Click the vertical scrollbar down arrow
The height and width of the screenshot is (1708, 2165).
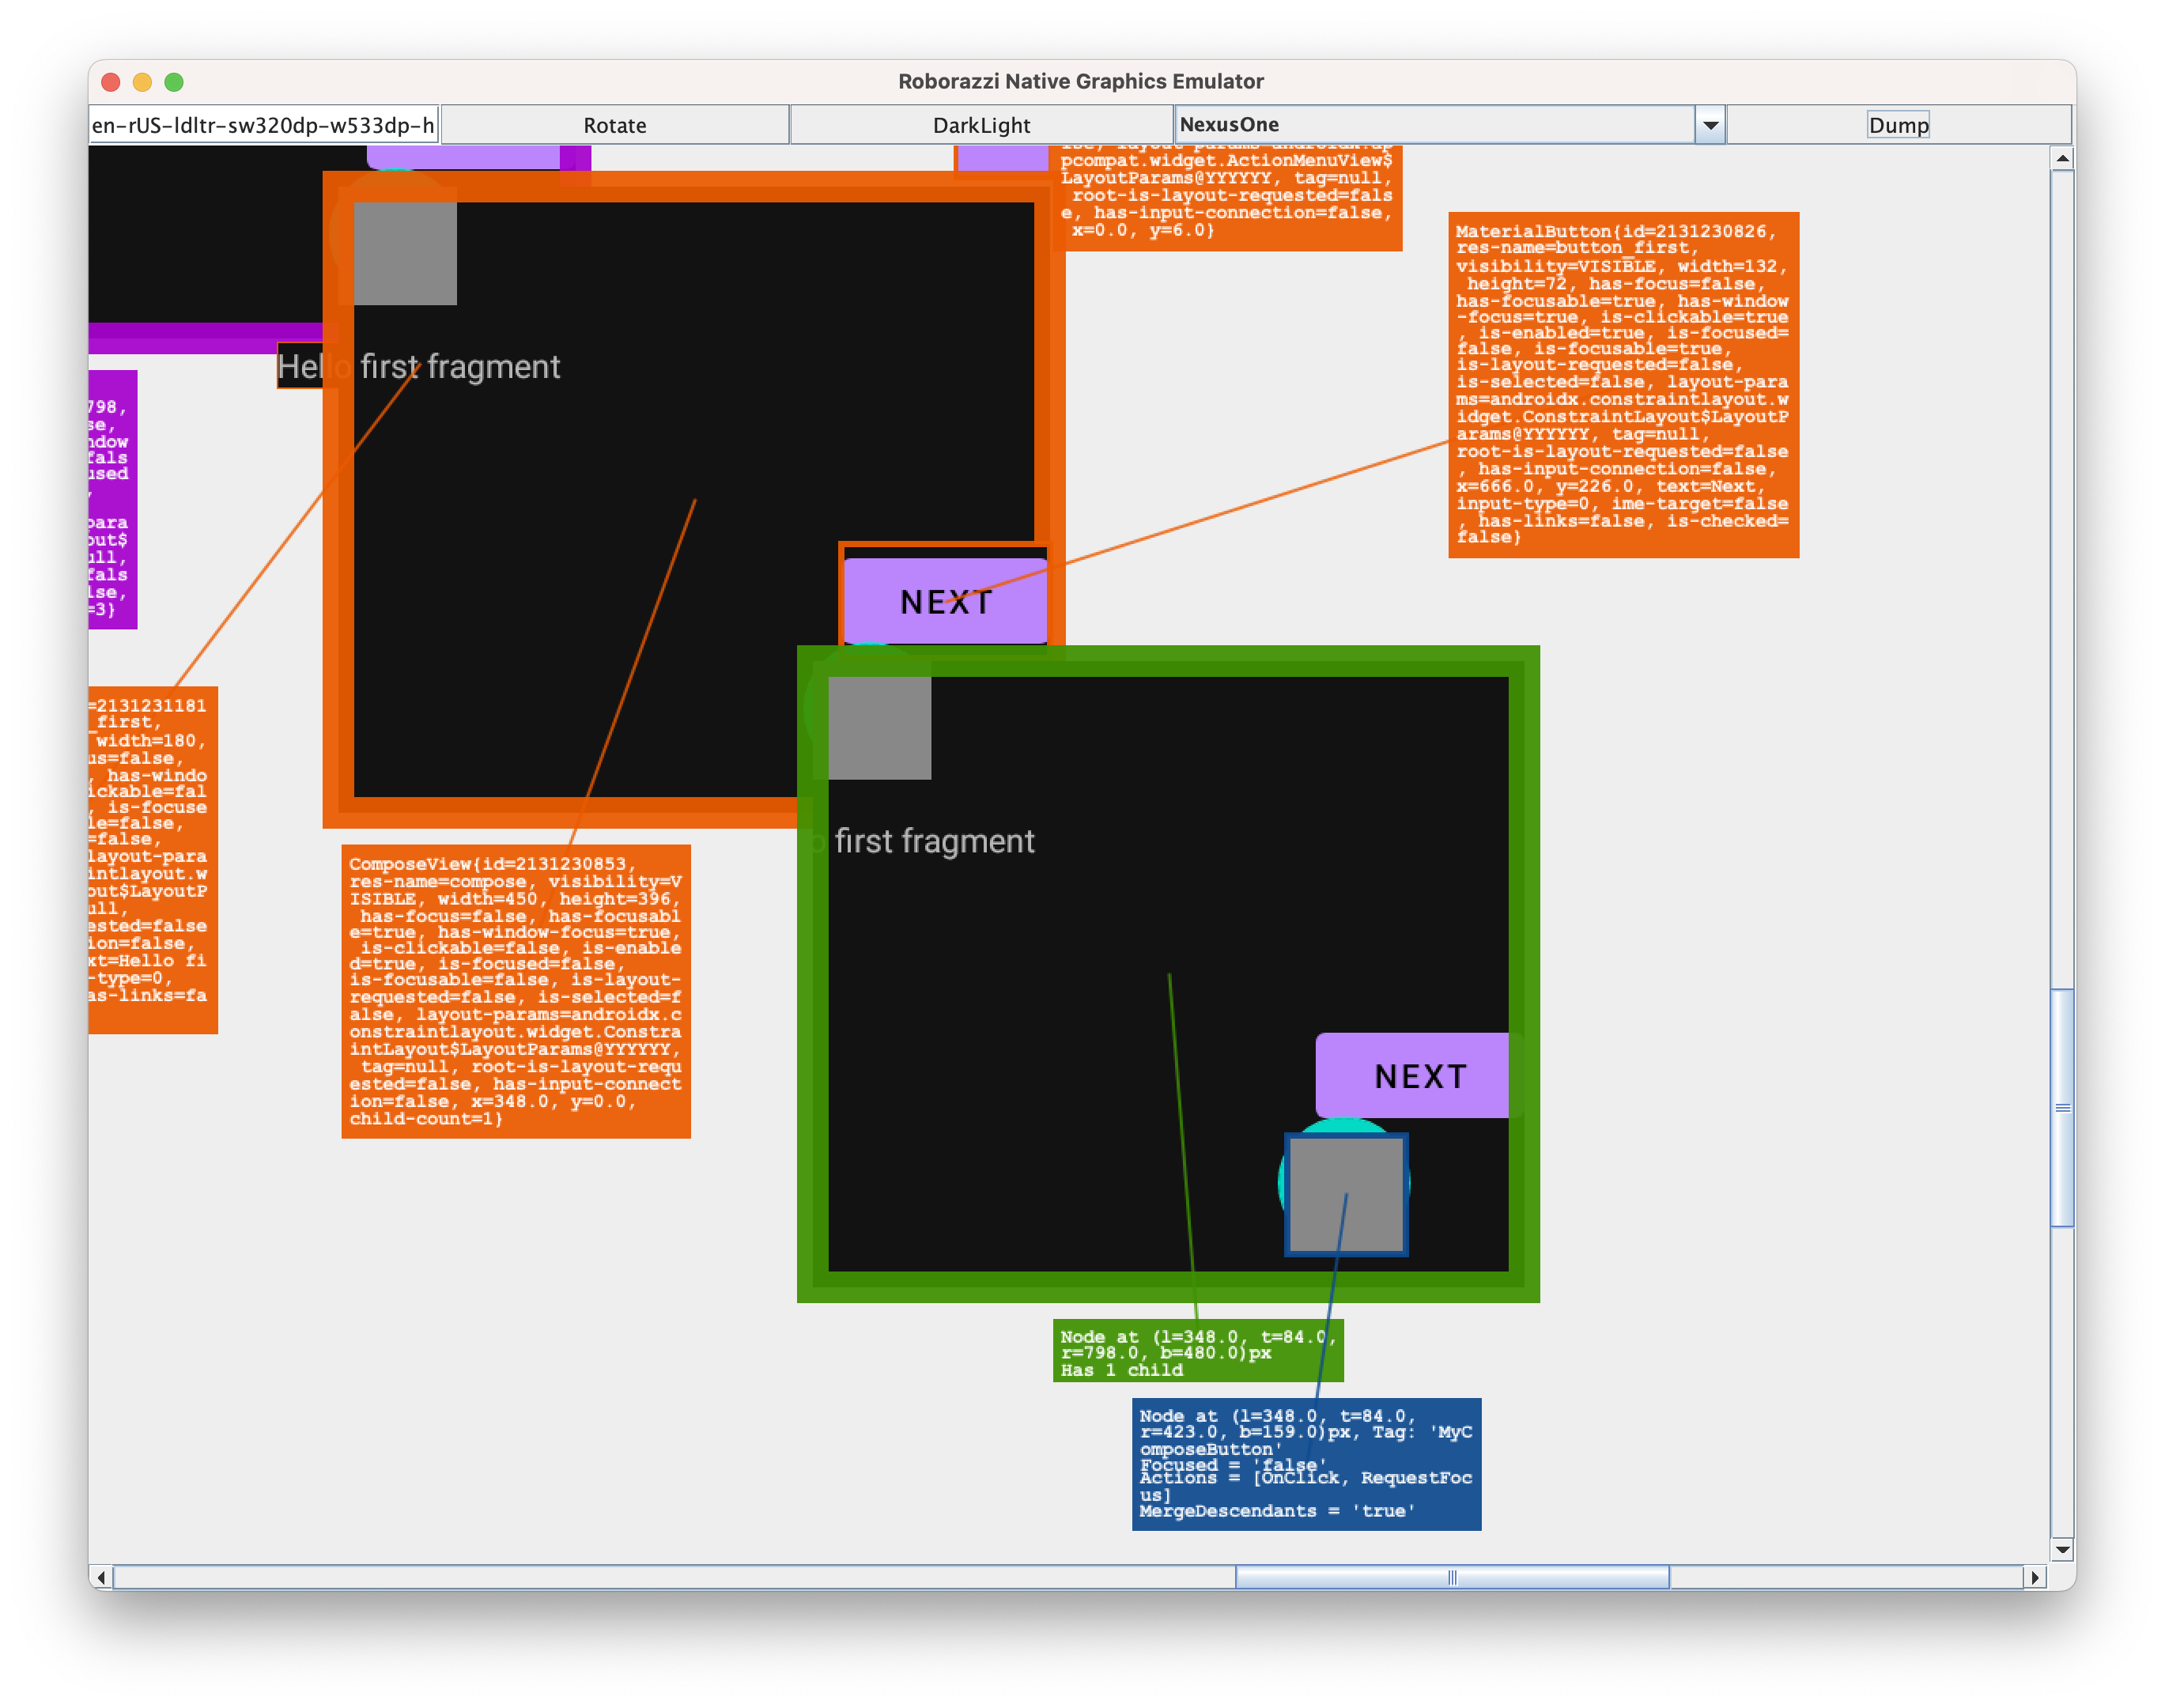[2061, 1550]
